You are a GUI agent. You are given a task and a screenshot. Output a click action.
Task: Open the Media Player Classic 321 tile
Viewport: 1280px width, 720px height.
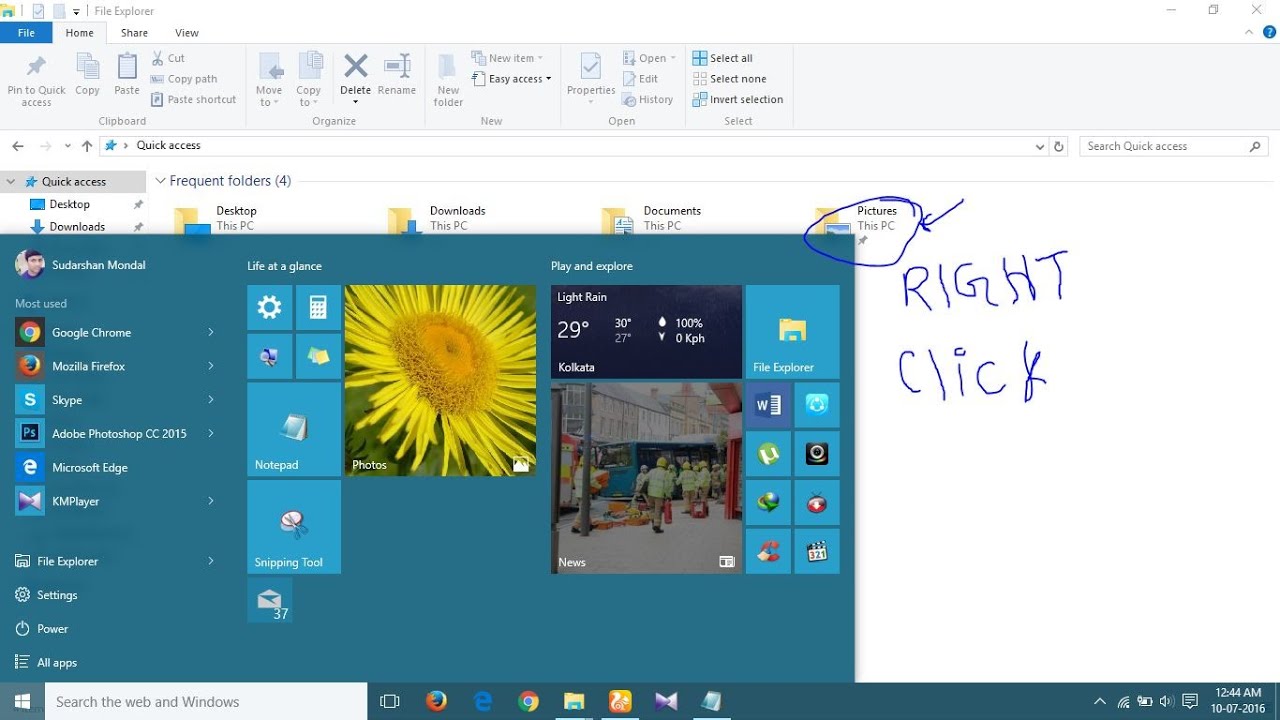817,551
